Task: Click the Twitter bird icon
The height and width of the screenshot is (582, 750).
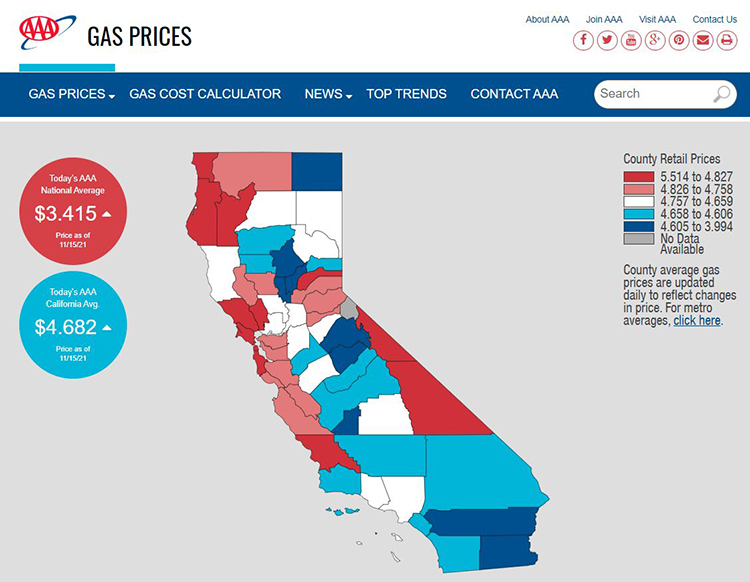Action: pos(607,40)
